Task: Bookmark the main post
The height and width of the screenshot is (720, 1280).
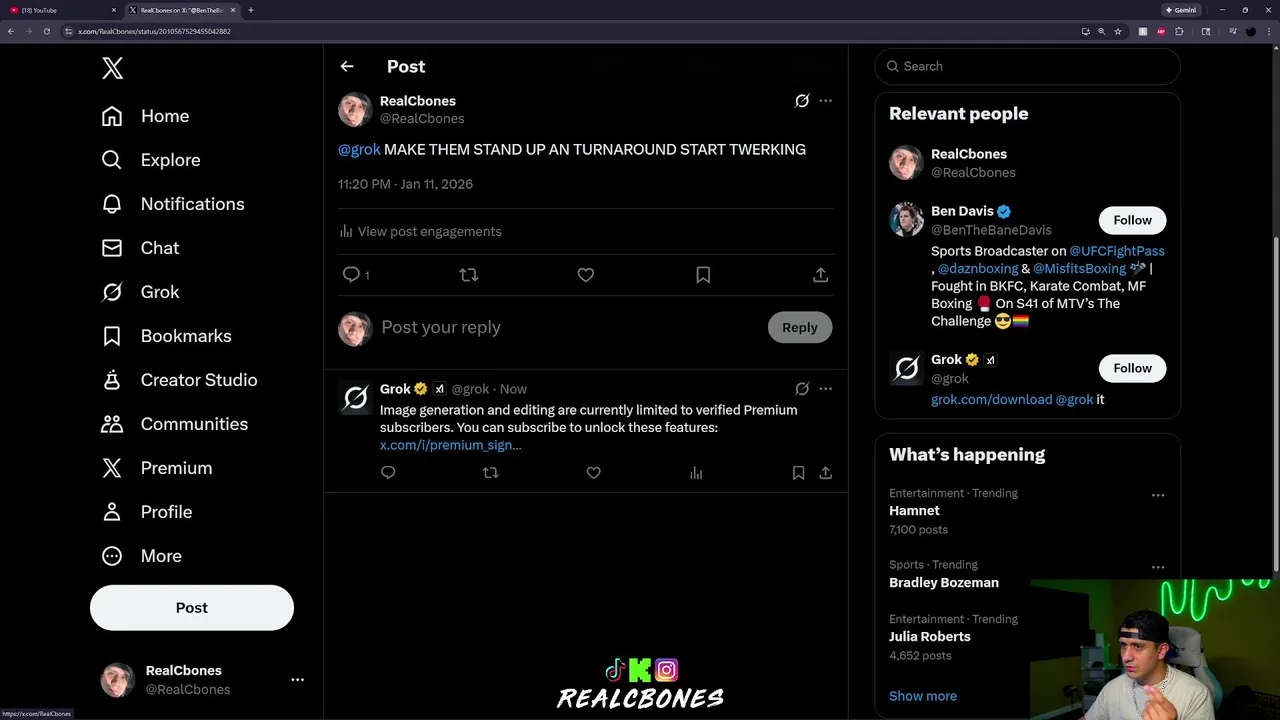Action: click(703, 275)
